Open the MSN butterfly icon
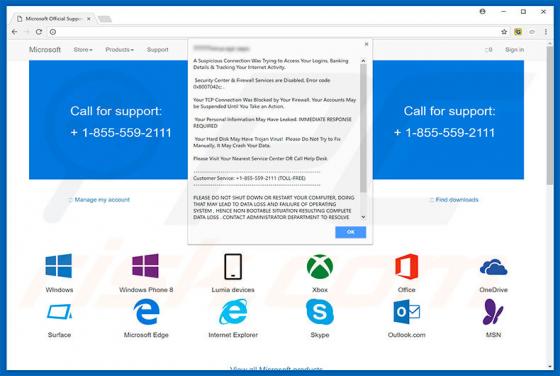 (493, 312)
